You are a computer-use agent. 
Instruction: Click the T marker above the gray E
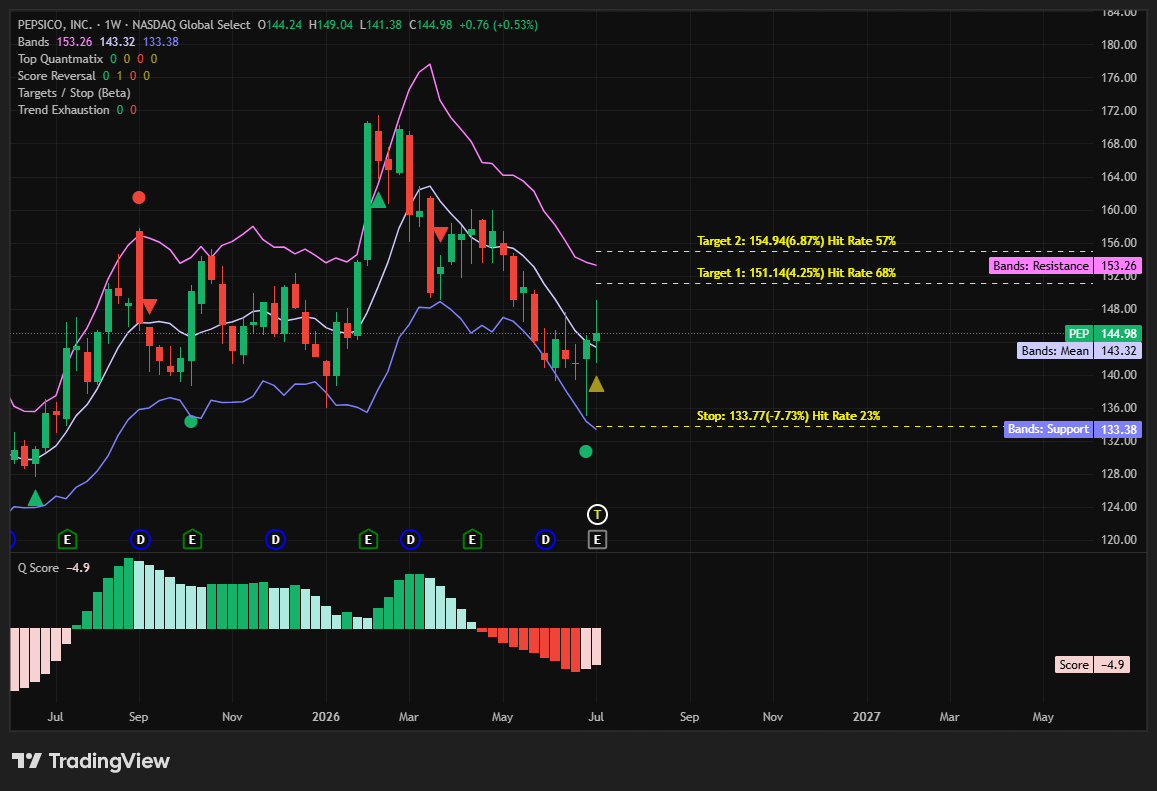click(597, 514)
